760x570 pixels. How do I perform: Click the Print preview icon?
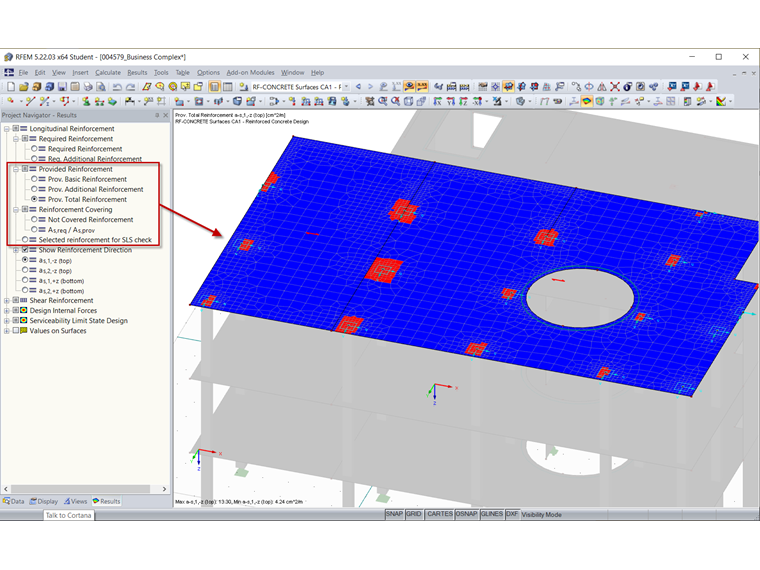[x=101, y=87]
